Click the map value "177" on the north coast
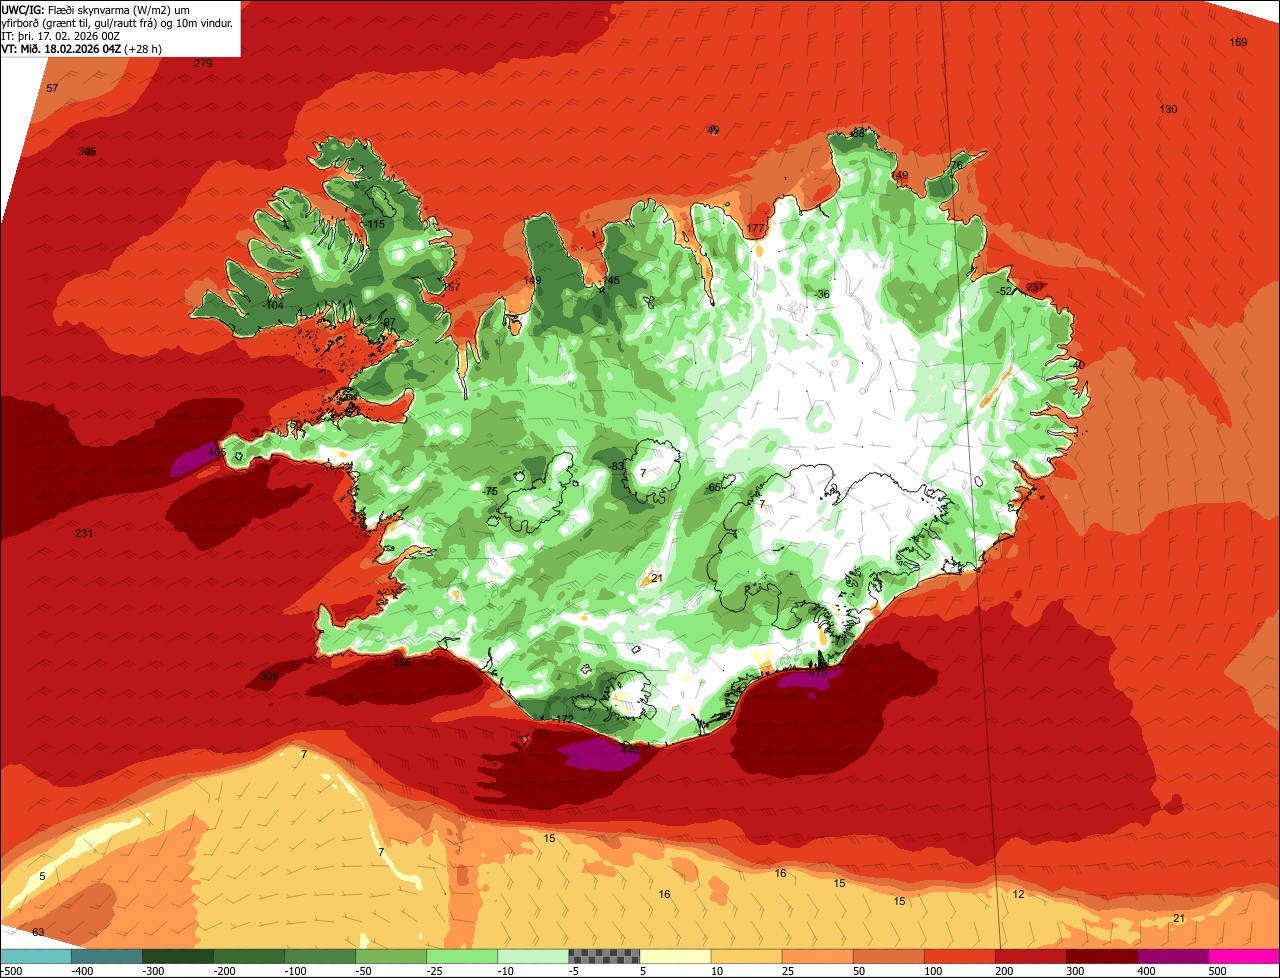Screen dimensions: 1280x978 point(755,229)
